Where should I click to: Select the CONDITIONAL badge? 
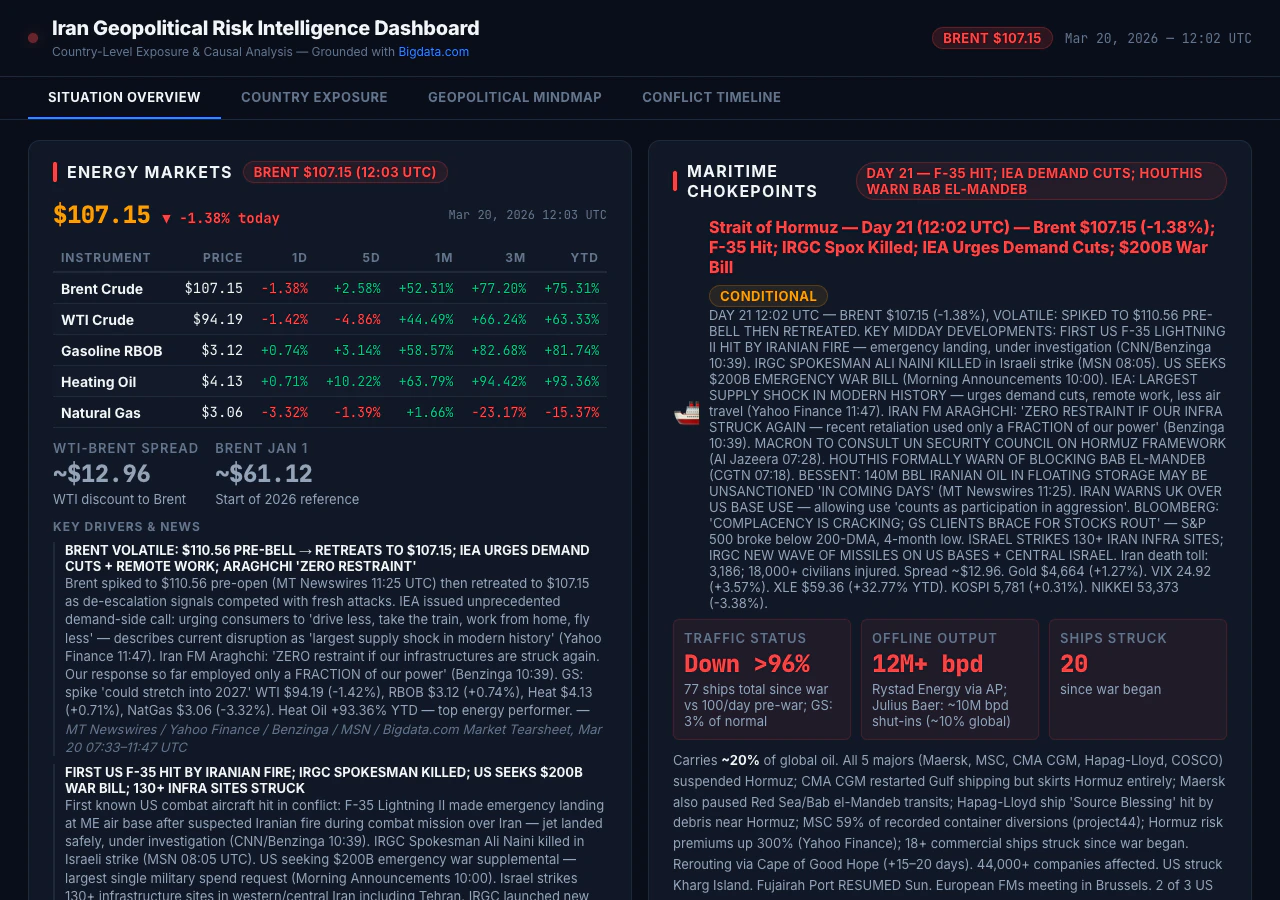tap(768, 296)
